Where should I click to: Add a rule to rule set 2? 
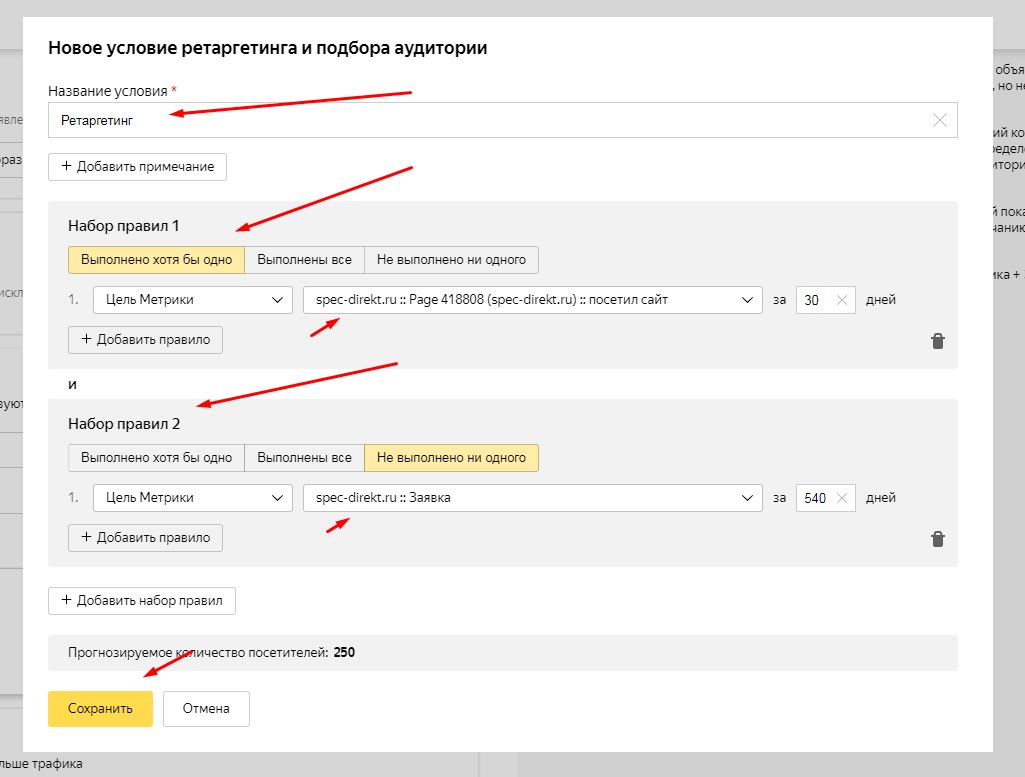[146, 538]
